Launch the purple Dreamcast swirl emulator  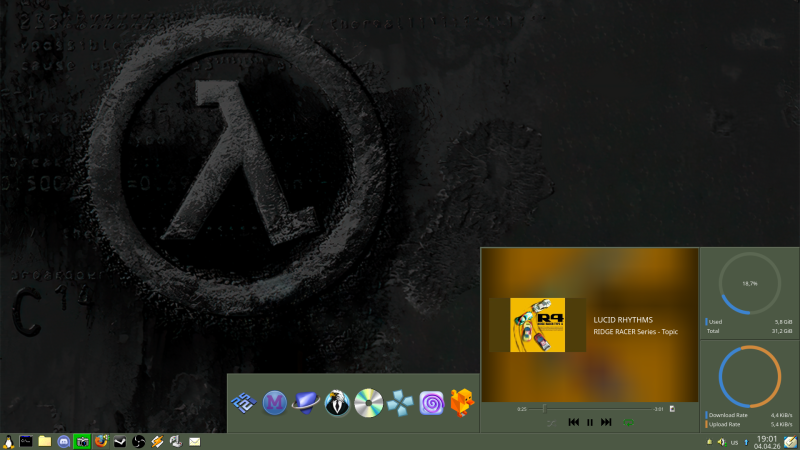431,403
